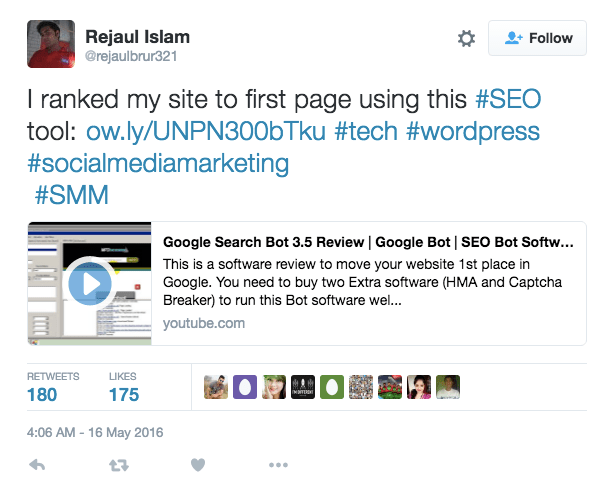Open the more options ellipsis menu
The image size is (608, 499).
[x=278, y=465]
